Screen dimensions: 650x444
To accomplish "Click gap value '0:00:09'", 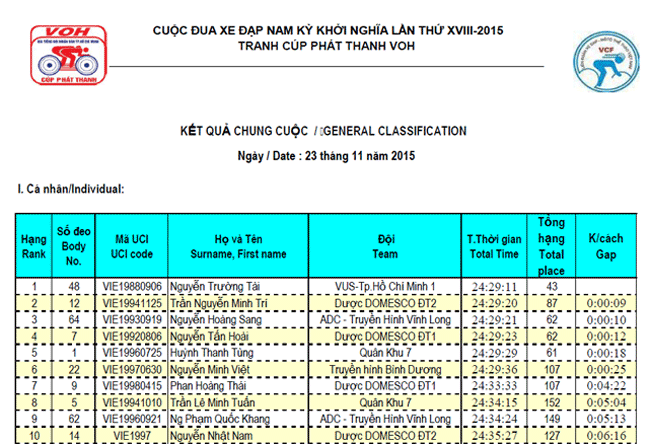I will pos(606,303).
